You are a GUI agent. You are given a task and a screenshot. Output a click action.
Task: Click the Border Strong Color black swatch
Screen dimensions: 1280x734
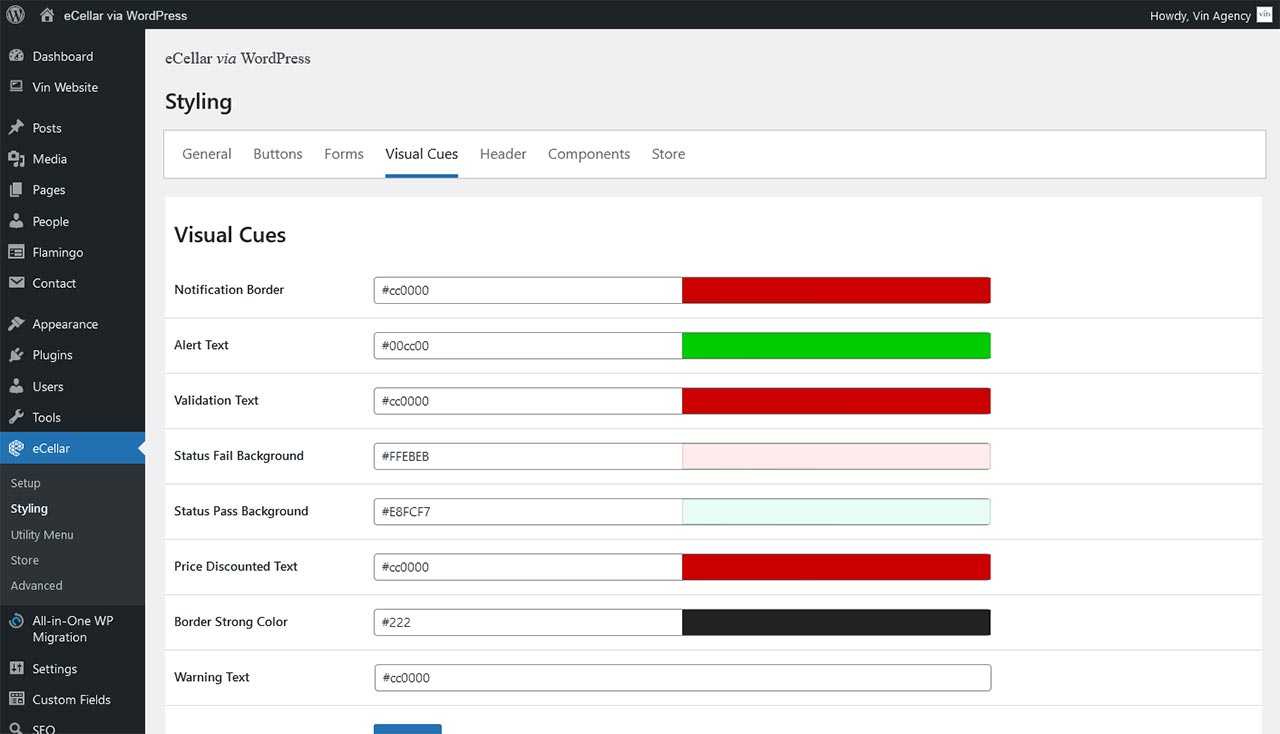[836, 622]
